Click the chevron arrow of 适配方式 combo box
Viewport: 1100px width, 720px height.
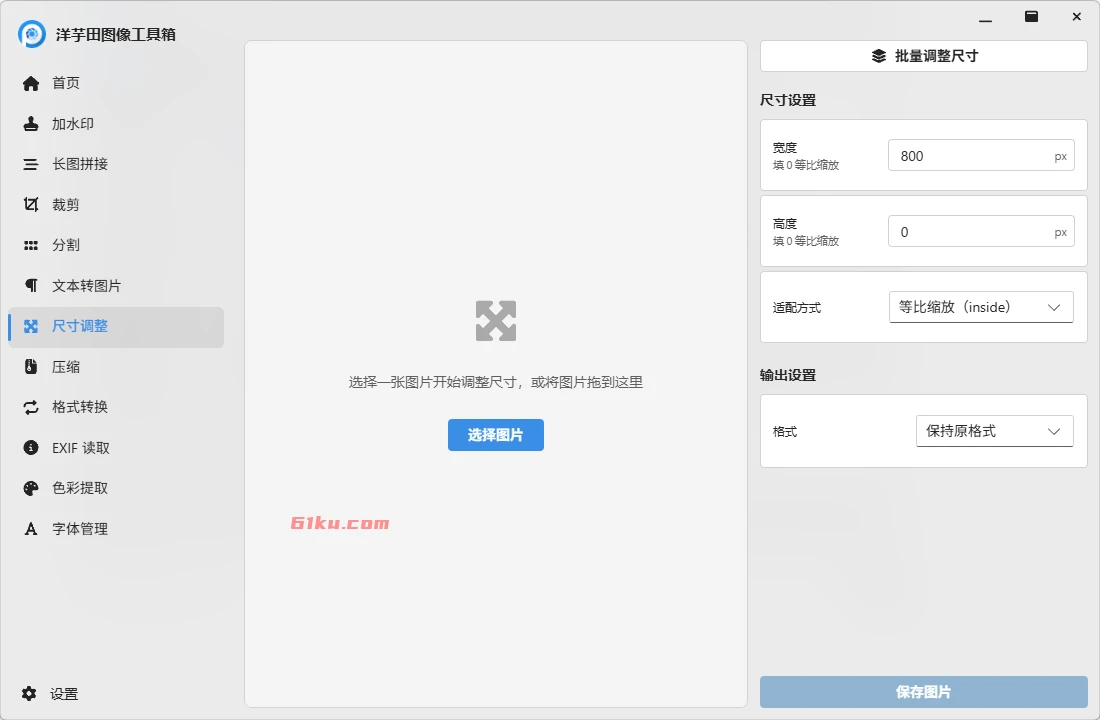pos(1054,307)
